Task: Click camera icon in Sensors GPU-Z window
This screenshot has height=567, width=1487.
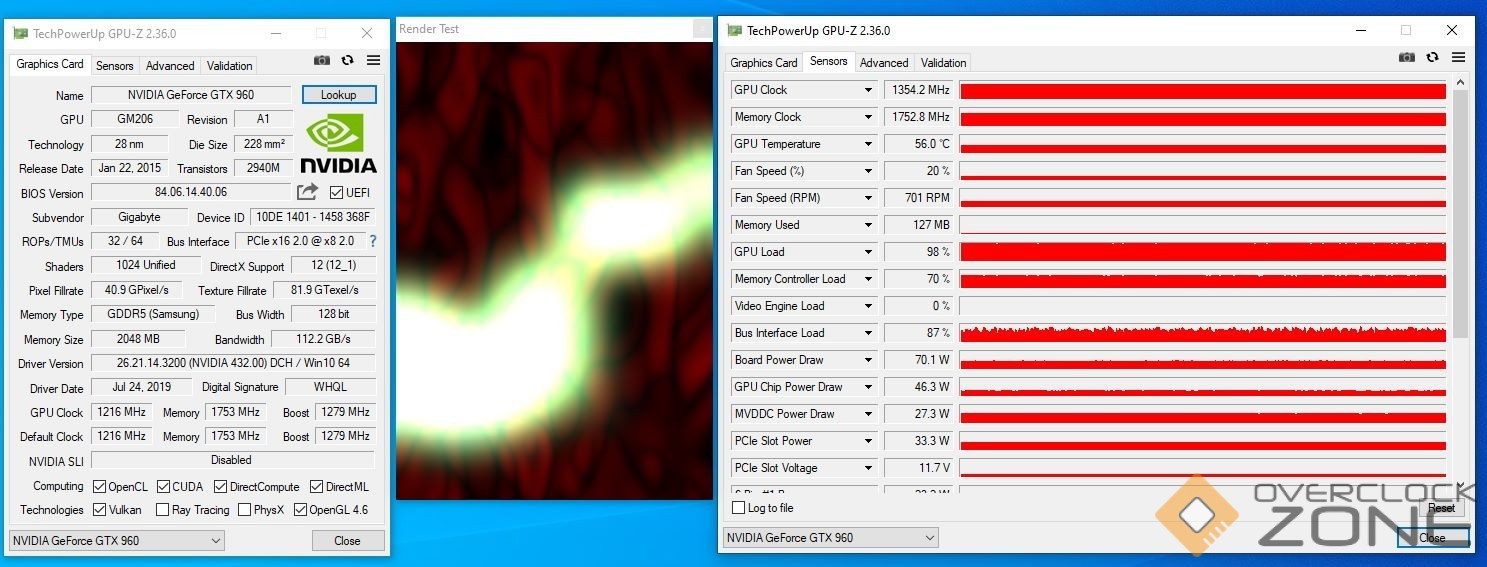Action: coord(1407,58)
